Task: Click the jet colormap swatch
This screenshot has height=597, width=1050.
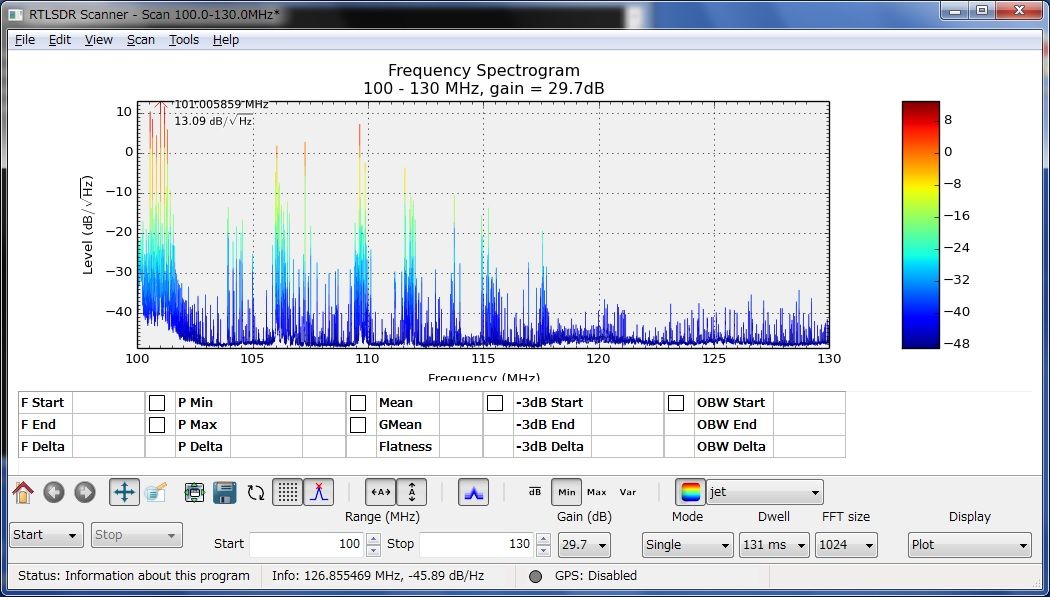Action: (692, 491)
